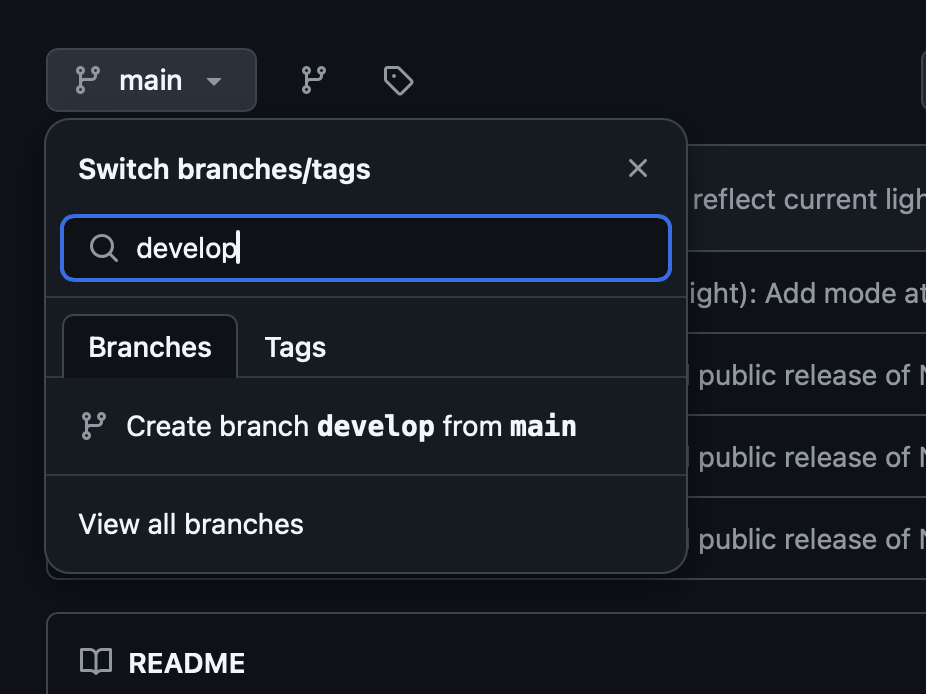Image resolution: width=926 pixels, height=694 pixels.
Task: Click branch icon inside main button
Action: coord(88,80)
